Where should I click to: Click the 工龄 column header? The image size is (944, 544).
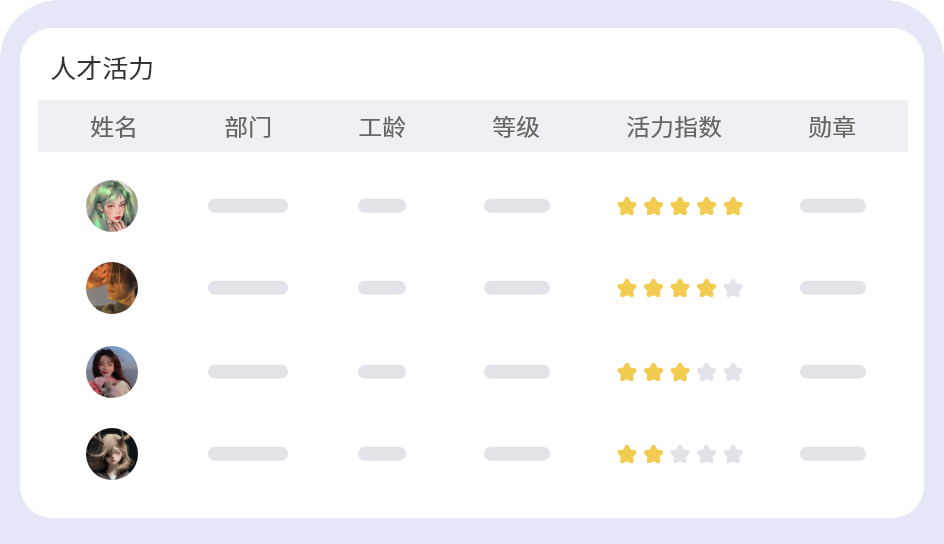(x=382, y=127)
